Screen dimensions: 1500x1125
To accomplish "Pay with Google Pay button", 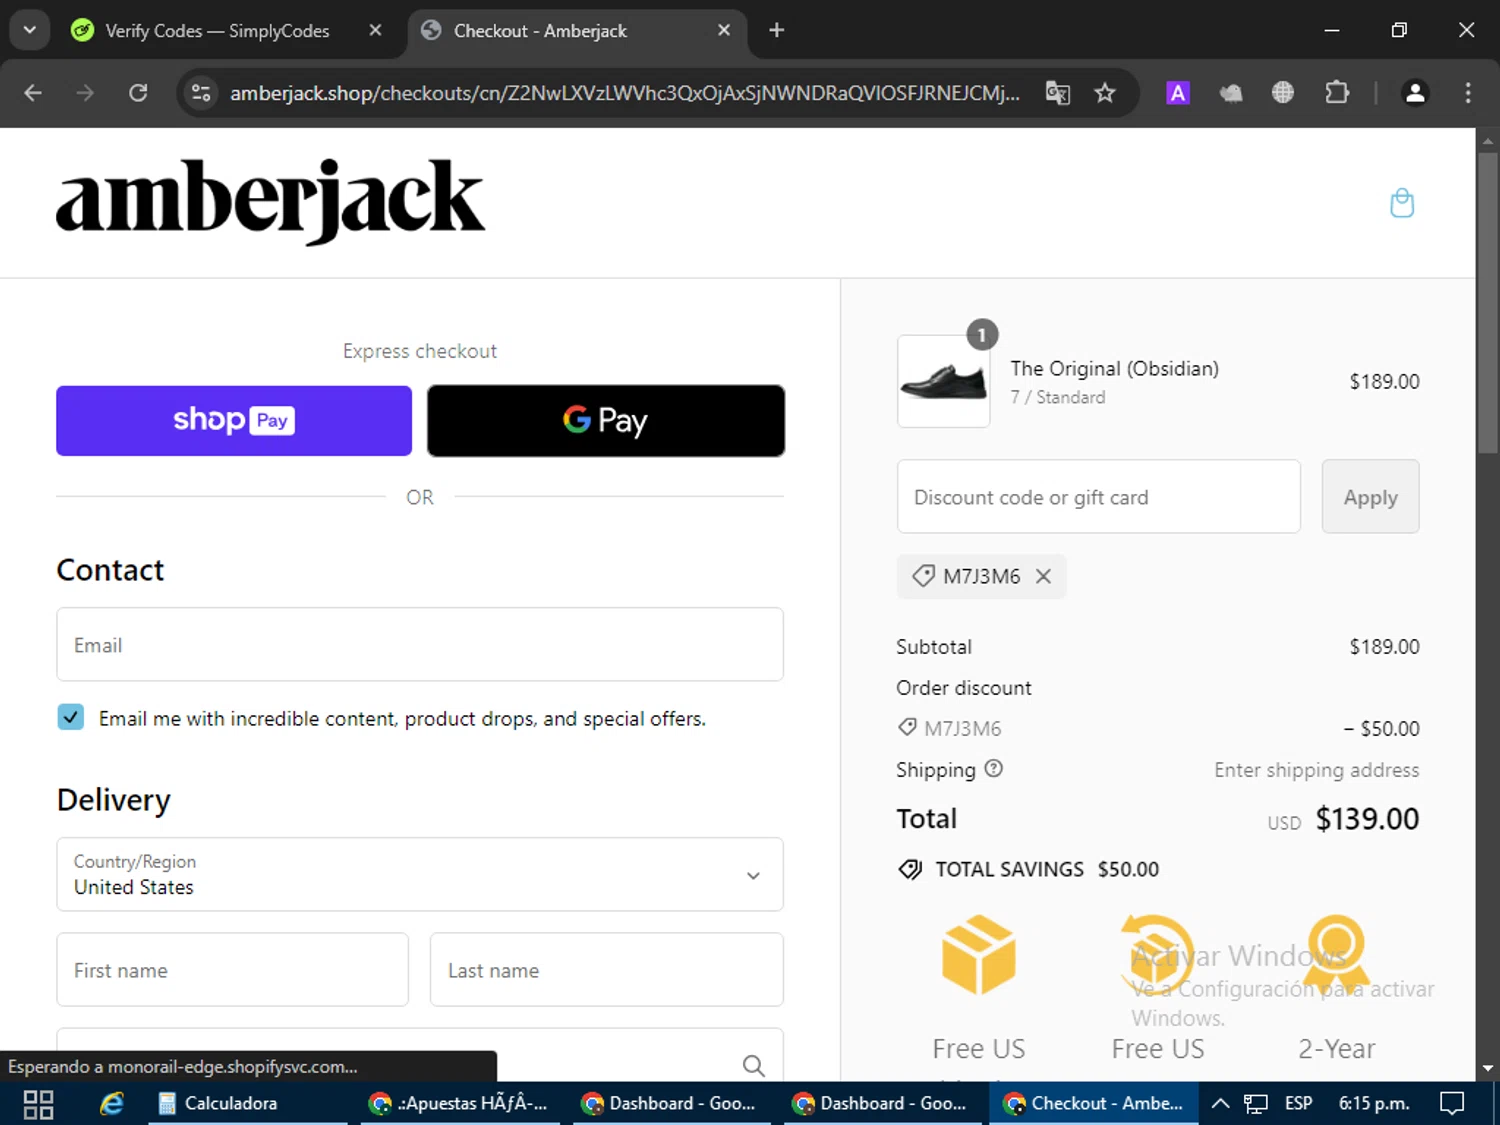I will pos(606,421).
